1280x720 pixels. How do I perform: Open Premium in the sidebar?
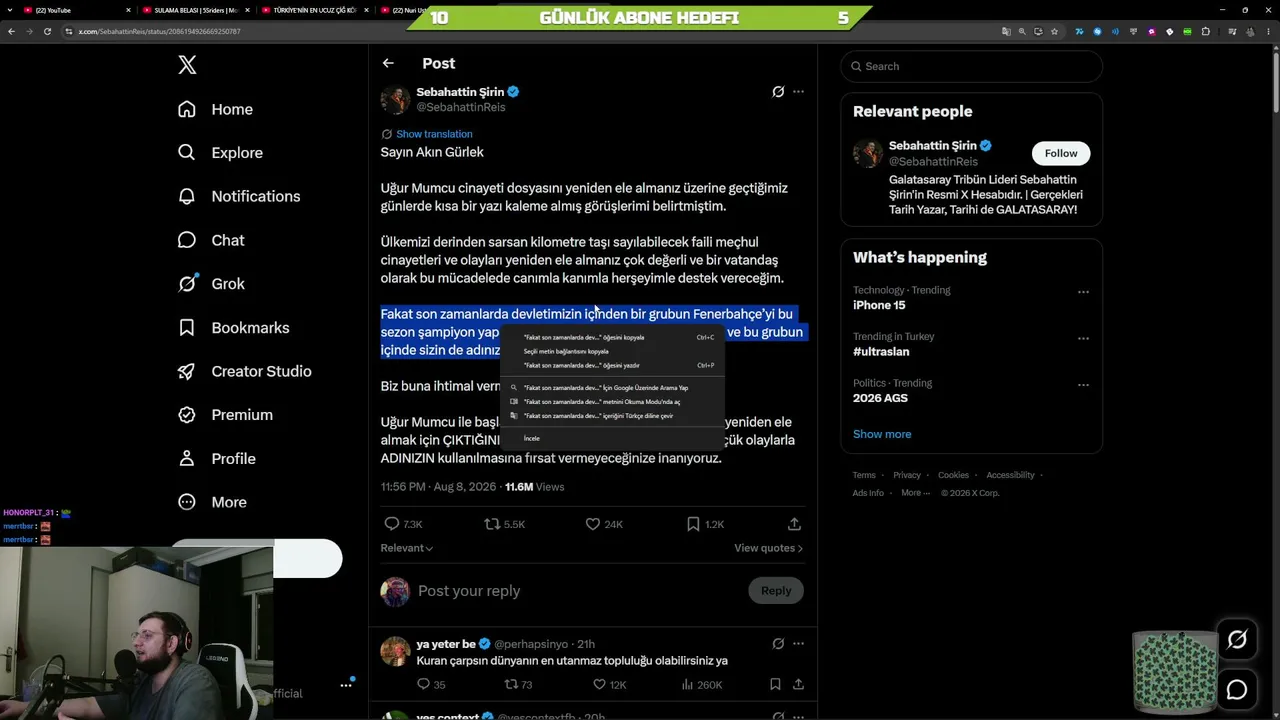point(225,415)
